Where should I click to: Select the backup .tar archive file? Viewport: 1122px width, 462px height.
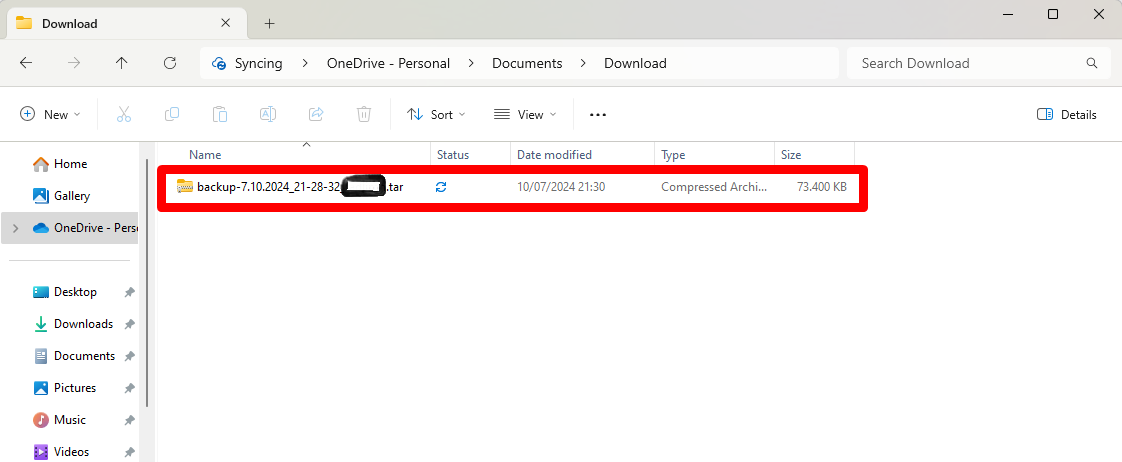tap(290, 187)
